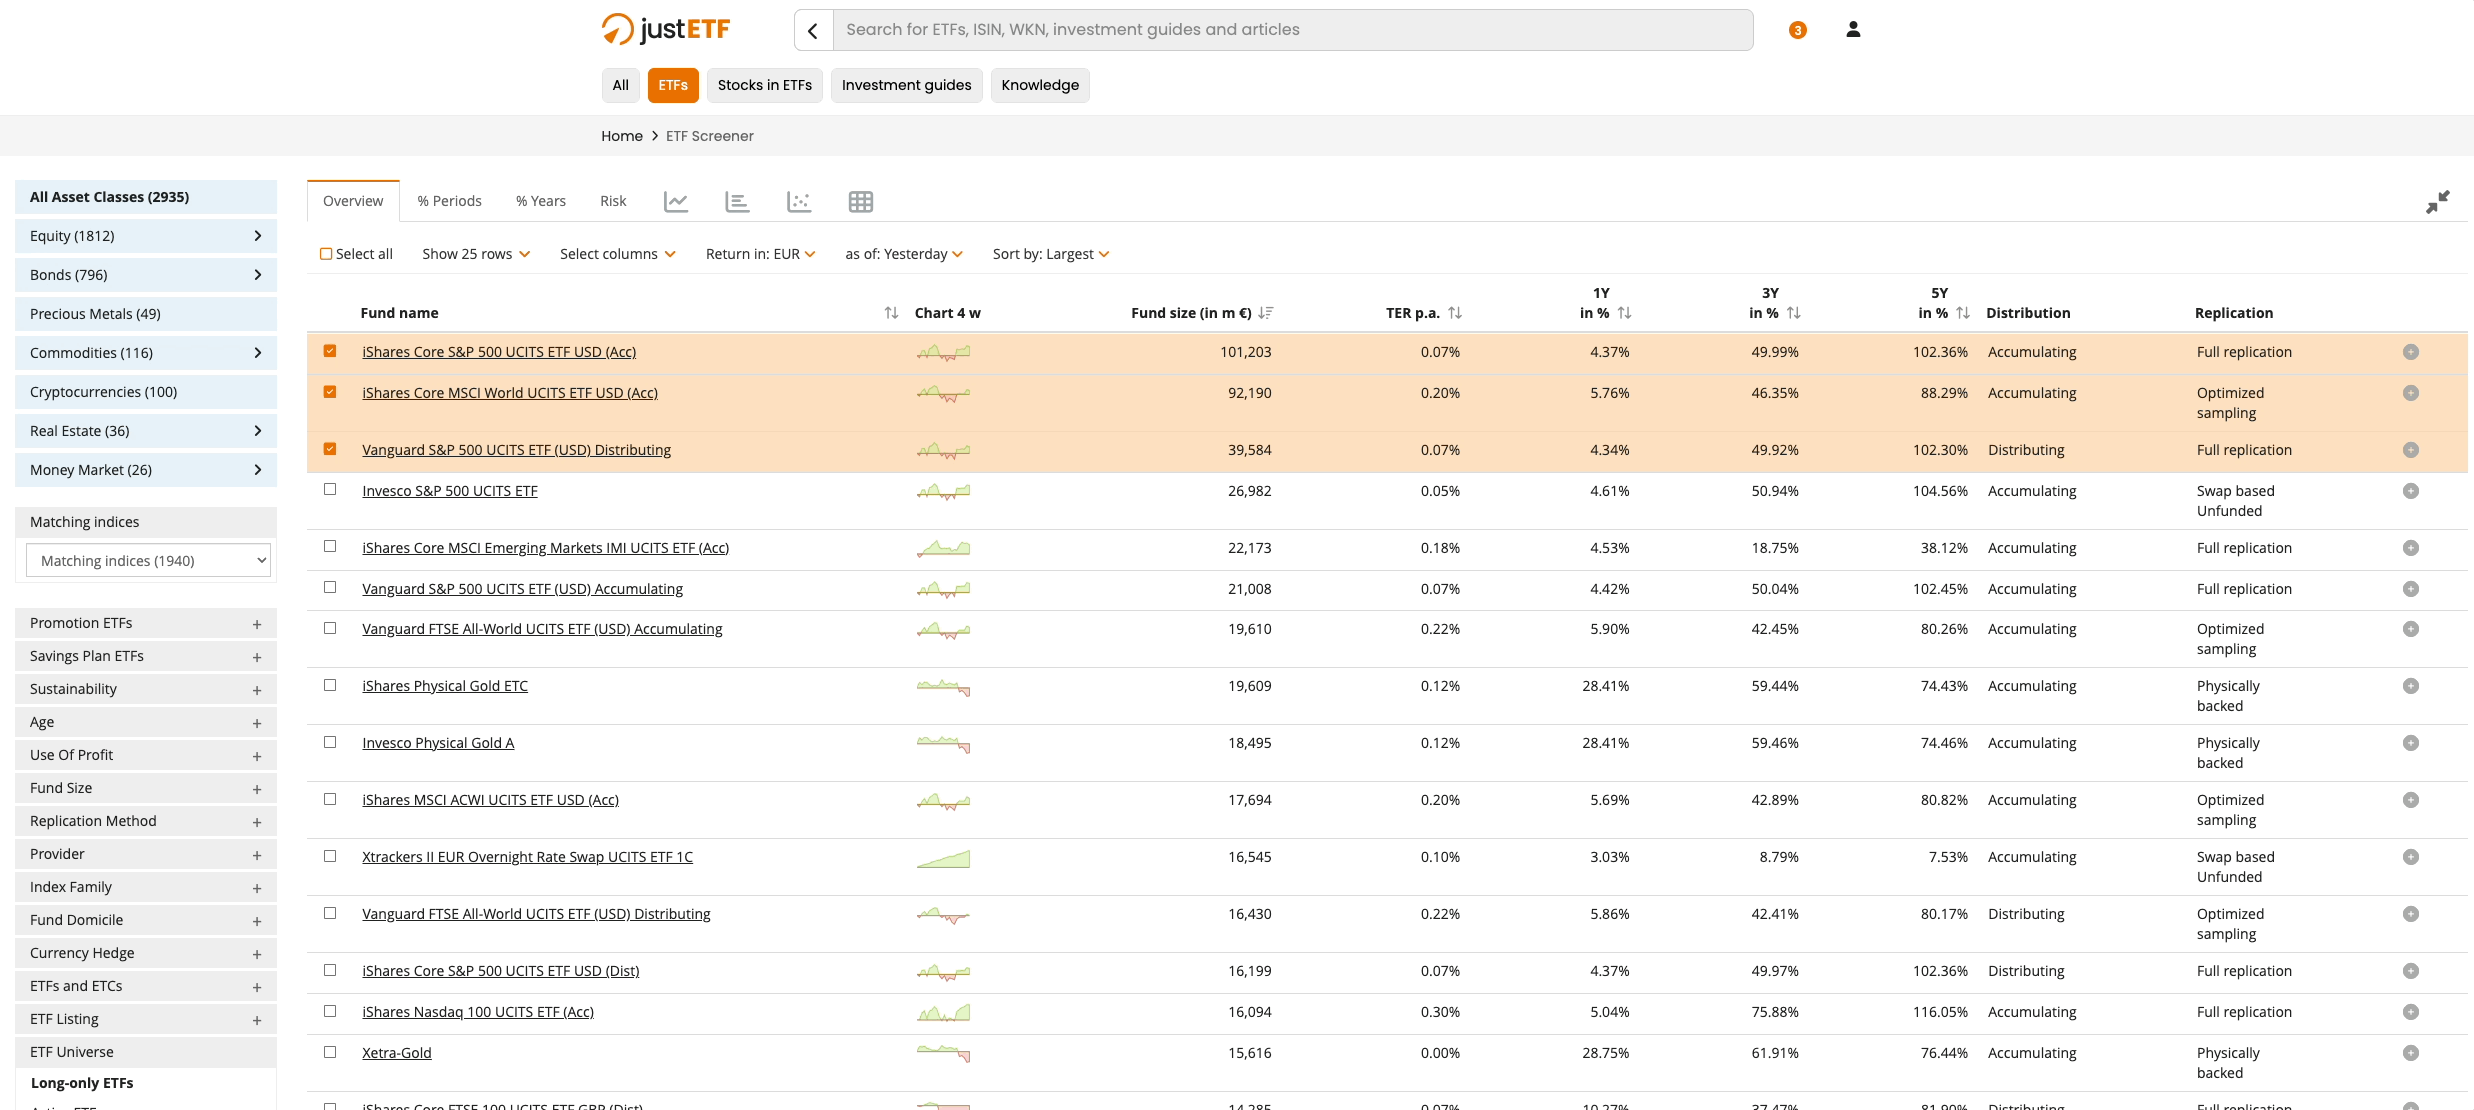The width and height of the screenshot is (2474, 1110).
Task: Open the bar chart view icon
Action: 737,202
